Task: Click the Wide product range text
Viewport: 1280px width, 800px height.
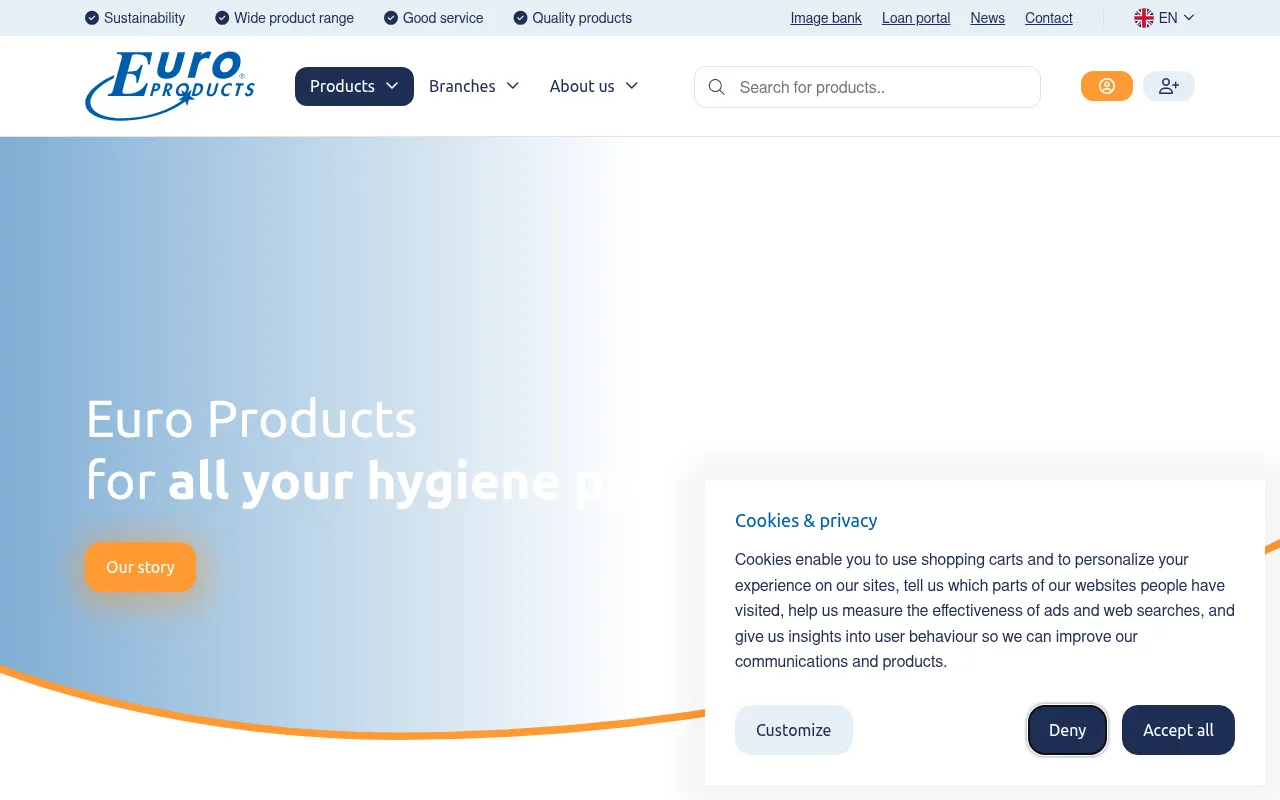Action: pos(294,18)
